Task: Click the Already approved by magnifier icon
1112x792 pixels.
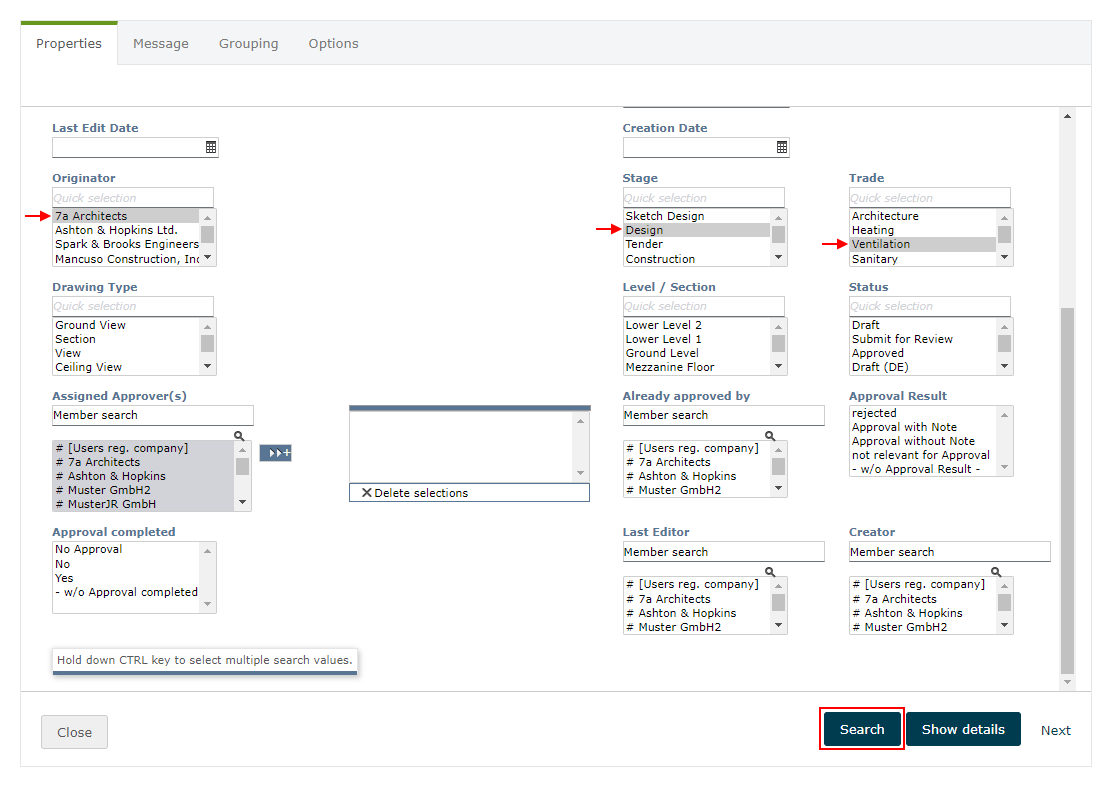Action: click(x=770, y=436)
